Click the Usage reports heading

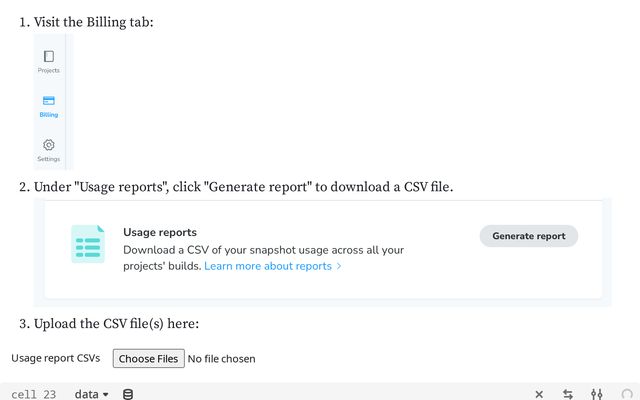tap(160, 232)
